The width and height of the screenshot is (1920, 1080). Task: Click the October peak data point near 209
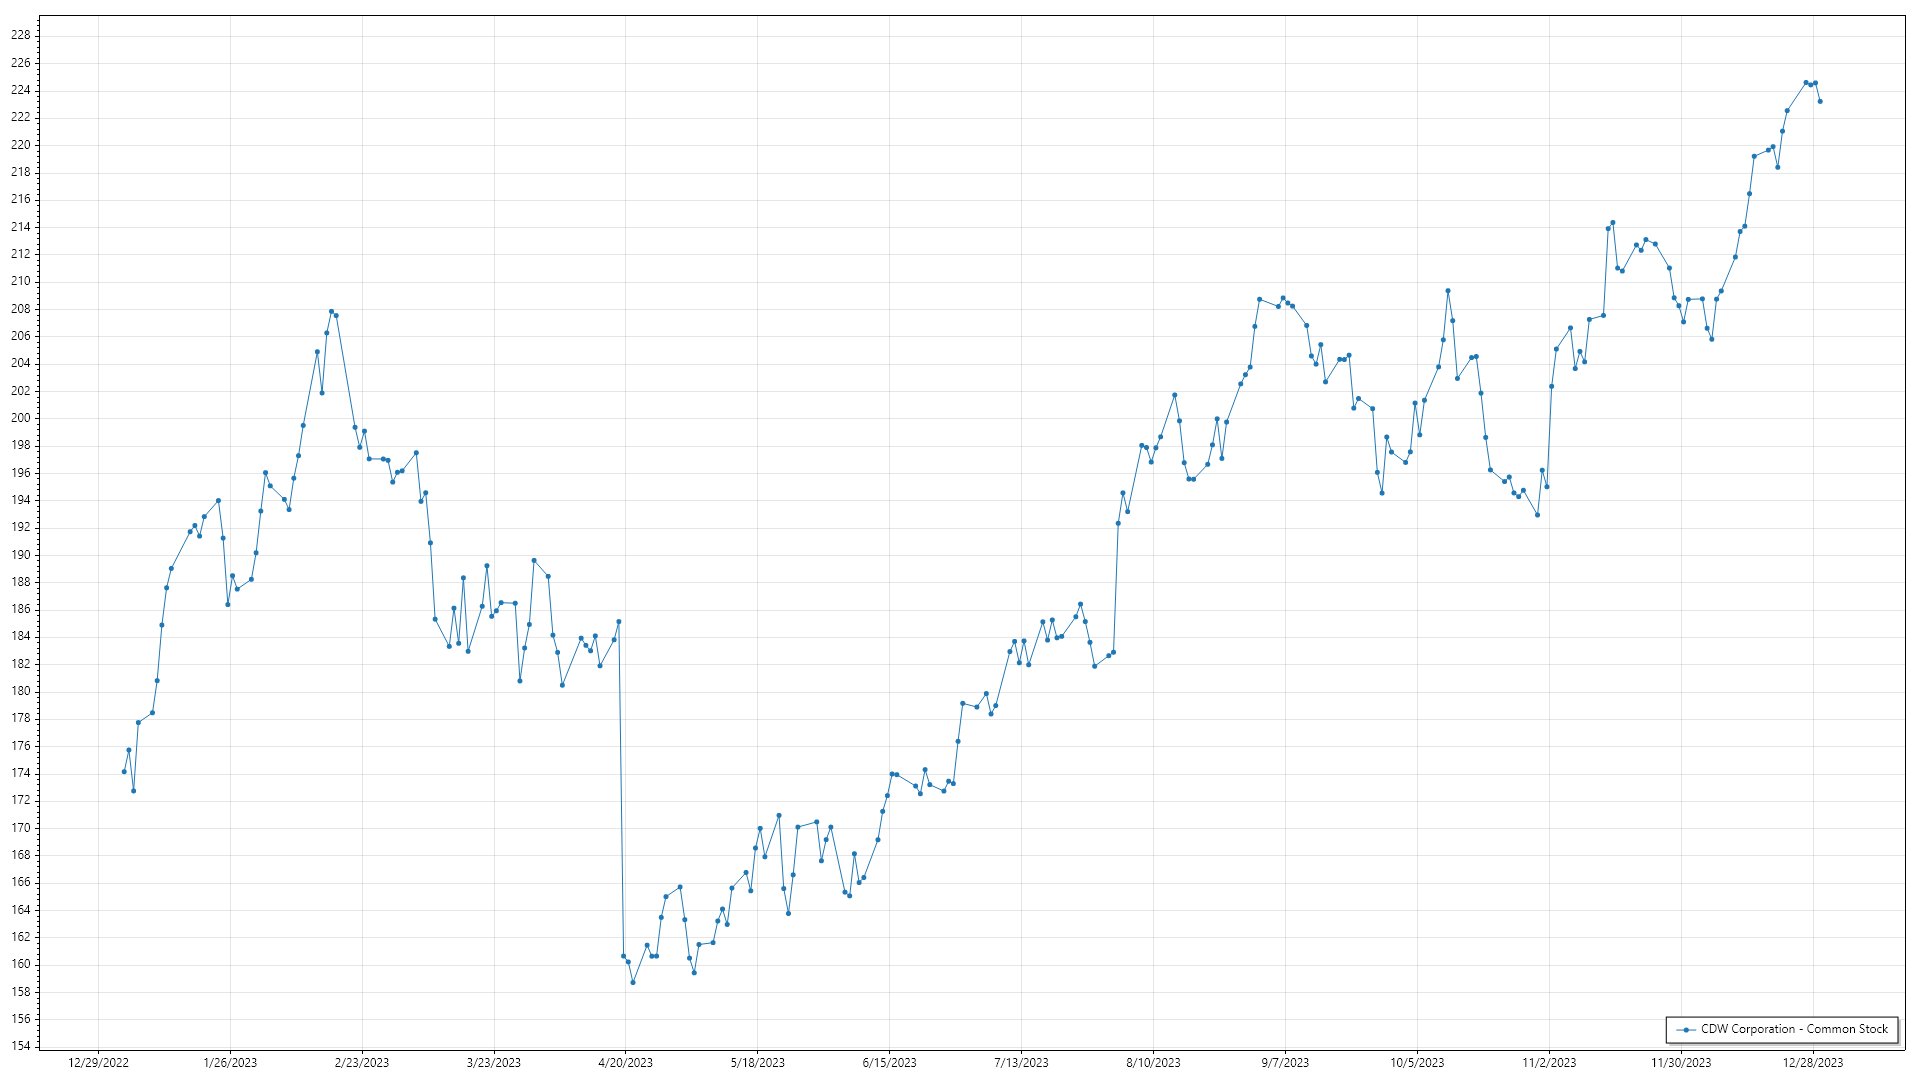1448,291
